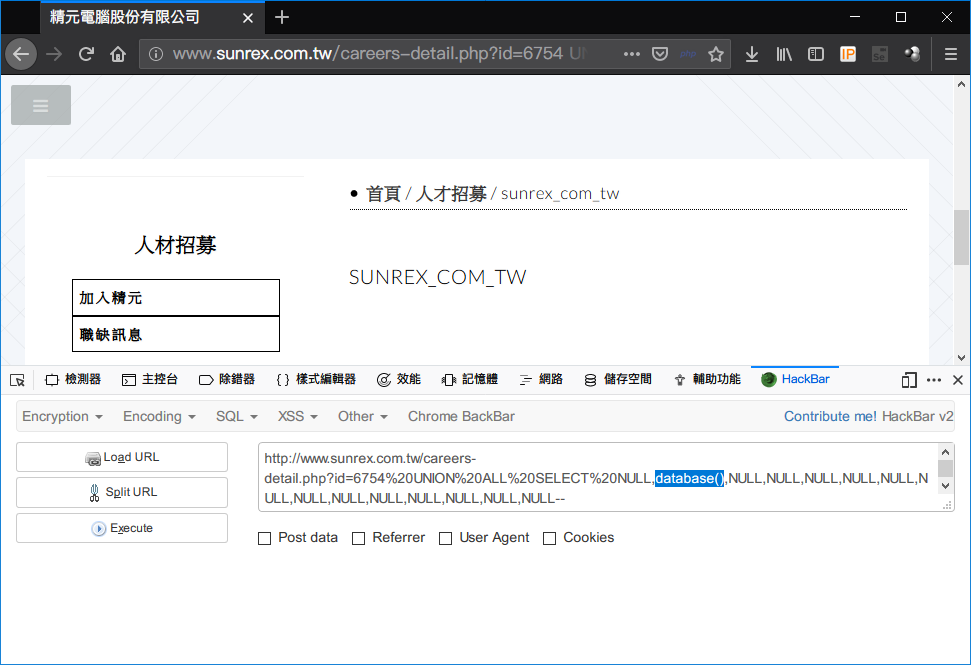Click Chrome BackBar menu item

[461, 417]
